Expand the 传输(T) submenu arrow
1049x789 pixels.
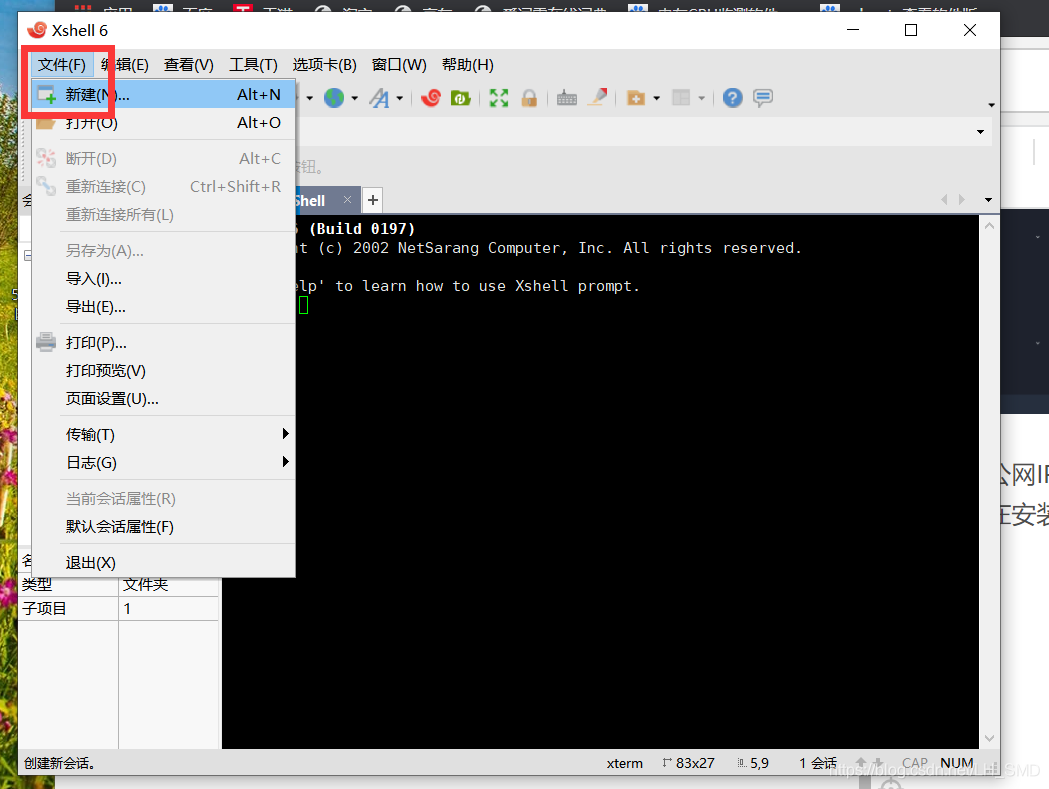pos(286,434)
